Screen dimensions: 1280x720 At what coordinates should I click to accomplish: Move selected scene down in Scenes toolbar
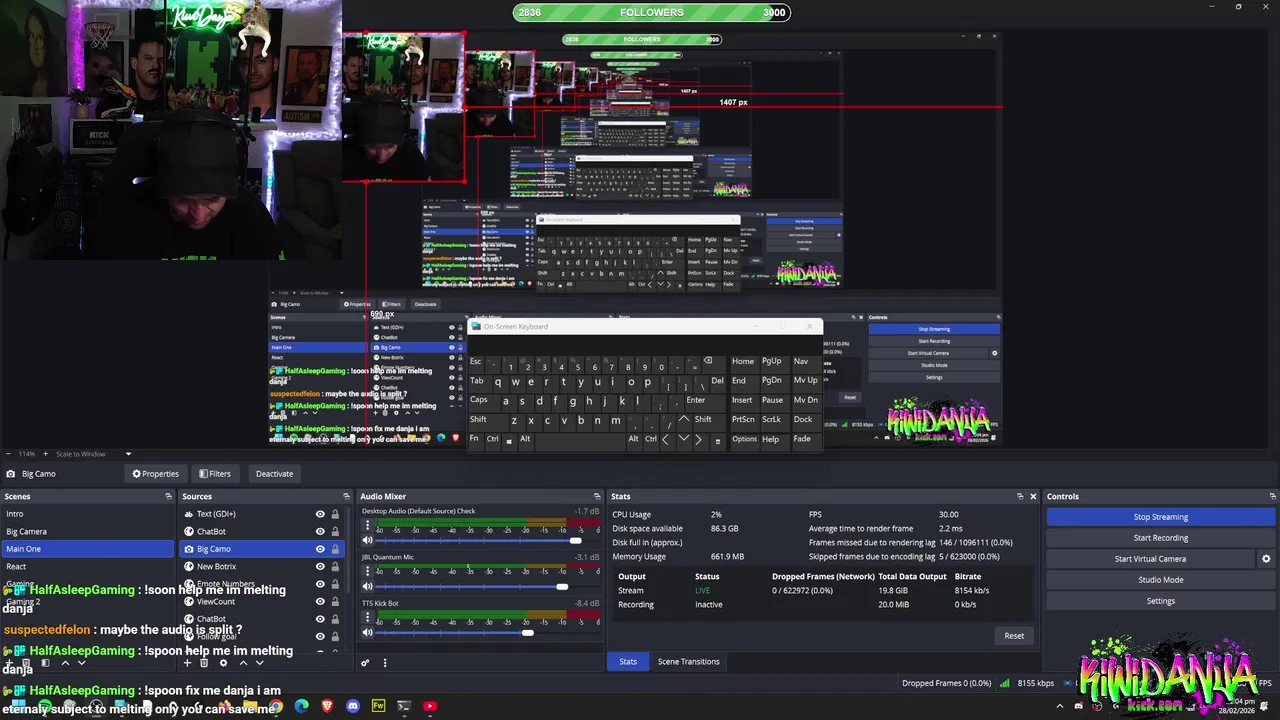[82, 662]
